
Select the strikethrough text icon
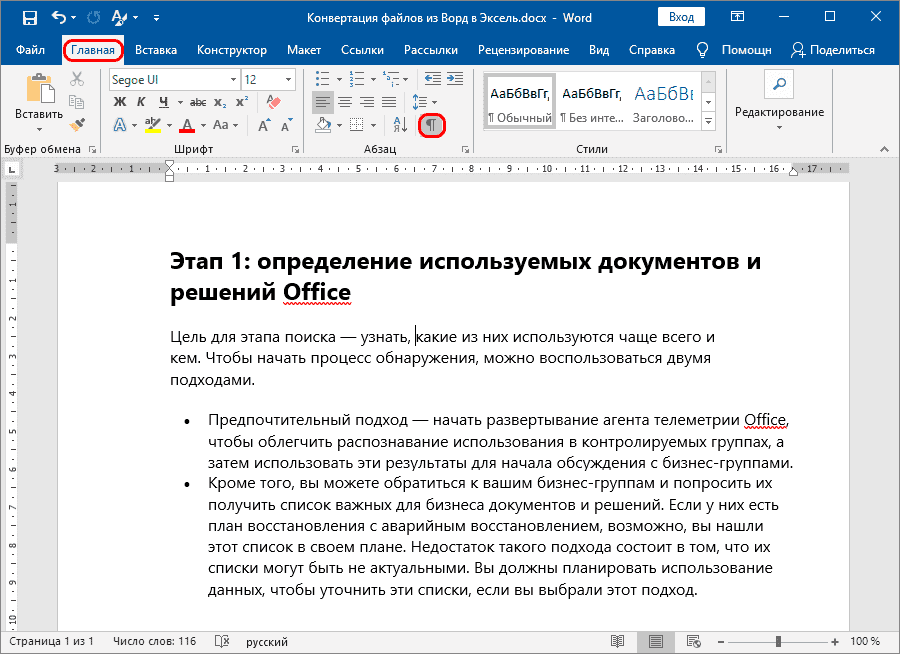[x=198, y=101]
